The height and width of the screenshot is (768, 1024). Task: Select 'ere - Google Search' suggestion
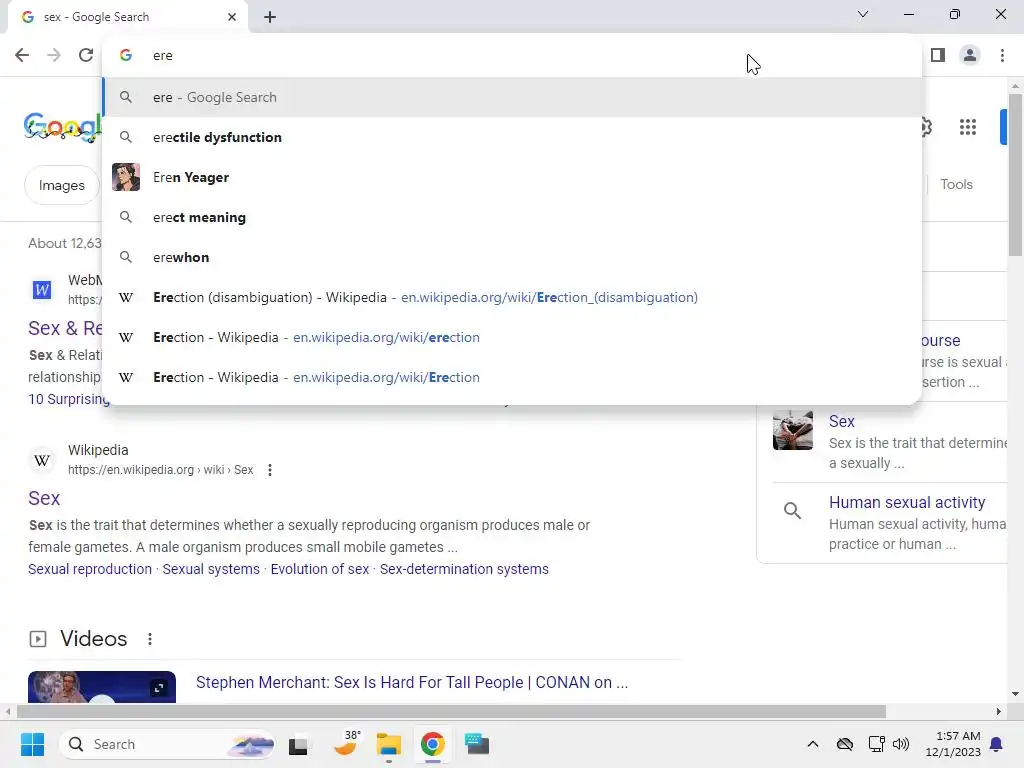[x=513, y=97]
